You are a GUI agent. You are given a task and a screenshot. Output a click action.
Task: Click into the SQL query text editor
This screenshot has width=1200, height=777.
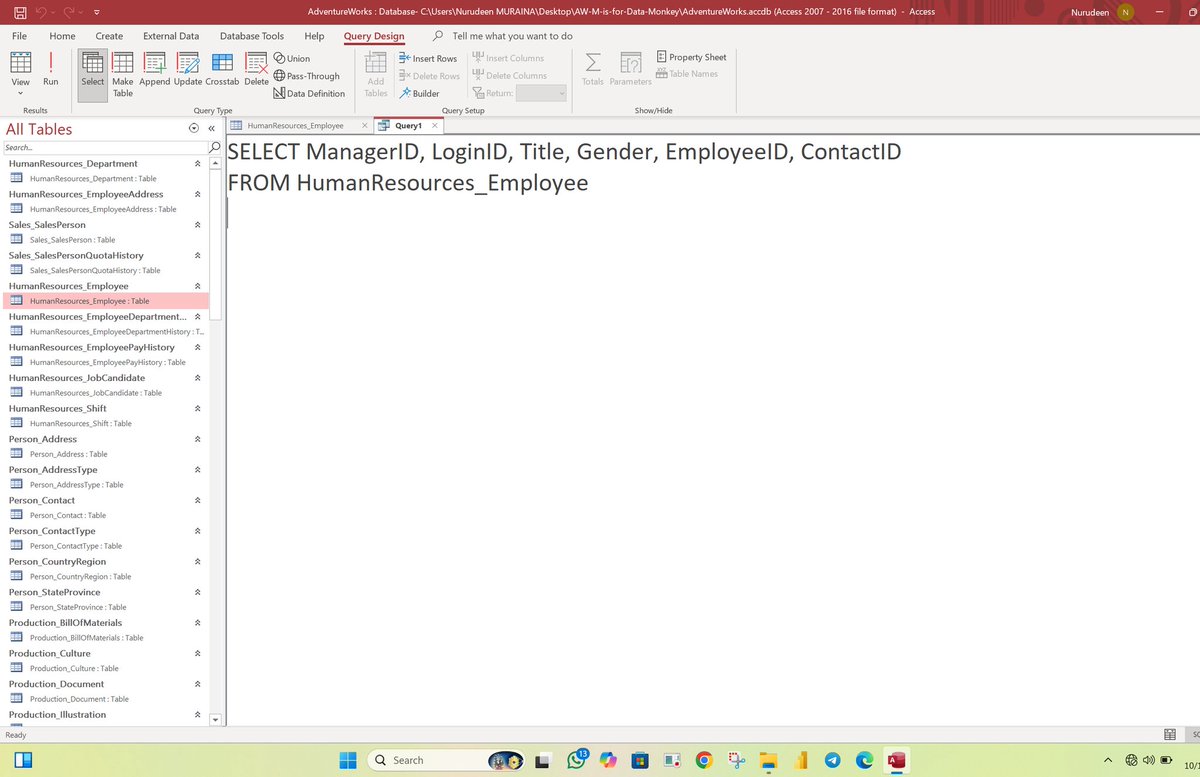tap(712, 430)
